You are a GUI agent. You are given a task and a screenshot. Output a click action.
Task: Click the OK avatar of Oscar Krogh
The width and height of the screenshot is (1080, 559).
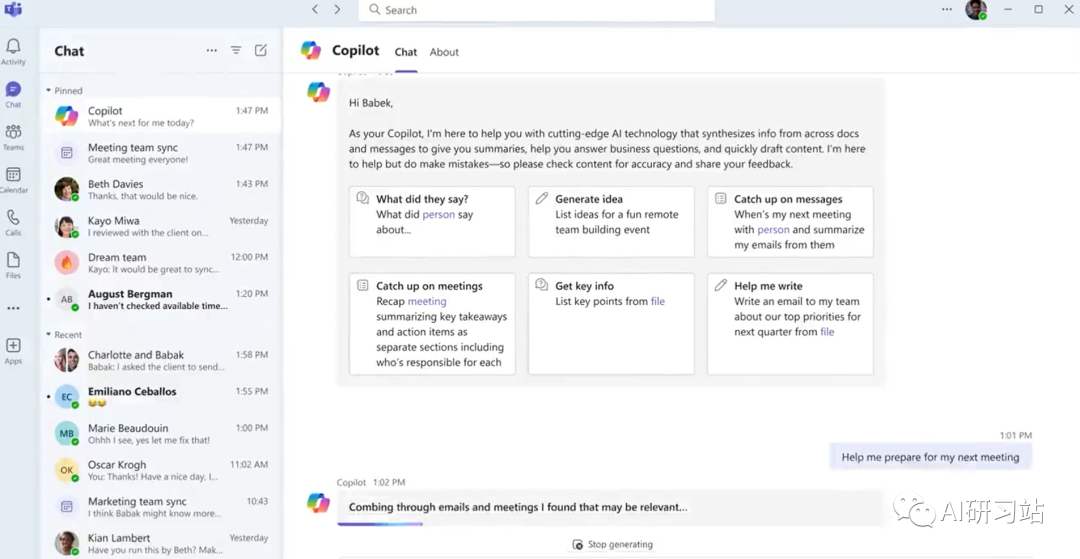coord(67,470)
